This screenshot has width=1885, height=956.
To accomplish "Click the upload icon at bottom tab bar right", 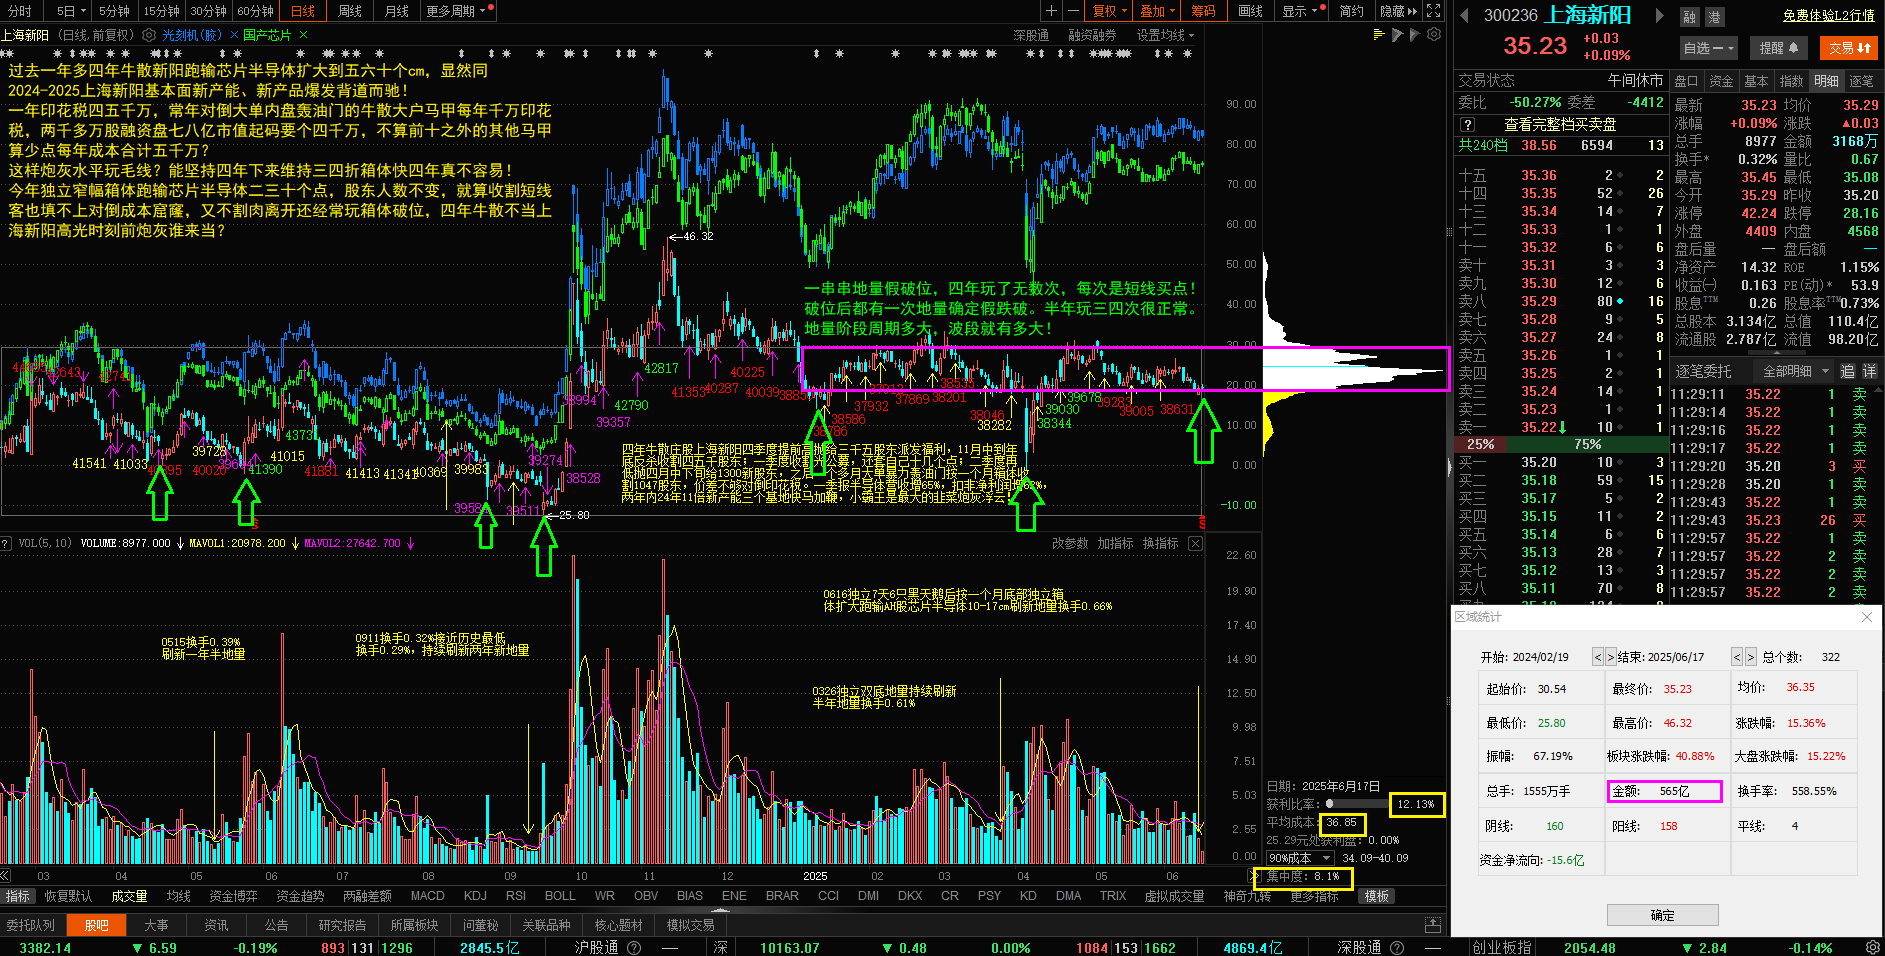I will tap(1432, 925).
